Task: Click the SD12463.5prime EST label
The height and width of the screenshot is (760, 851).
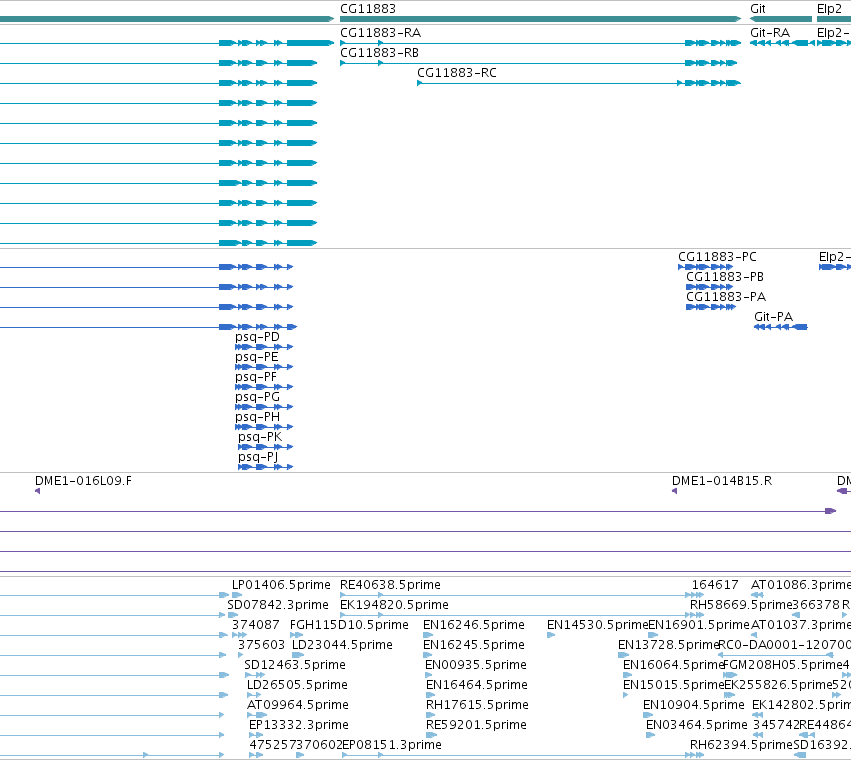Action: tap(295, 665)
